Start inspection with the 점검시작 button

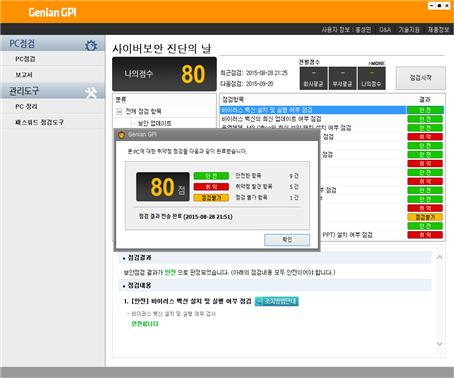tap(420, 78)
